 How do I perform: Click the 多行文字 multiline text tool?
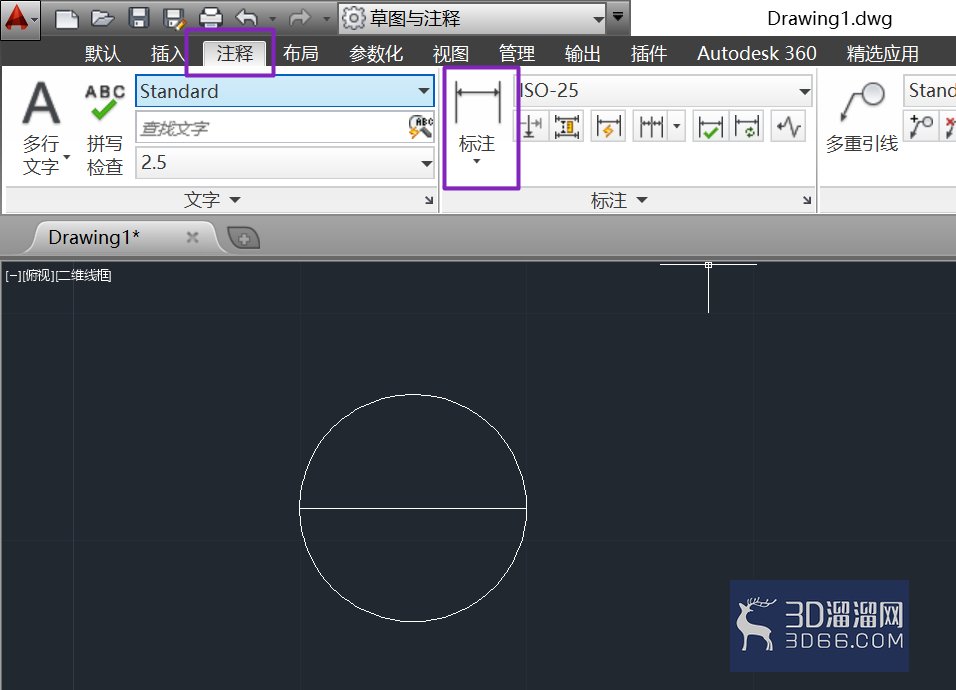tap(41, 128)
